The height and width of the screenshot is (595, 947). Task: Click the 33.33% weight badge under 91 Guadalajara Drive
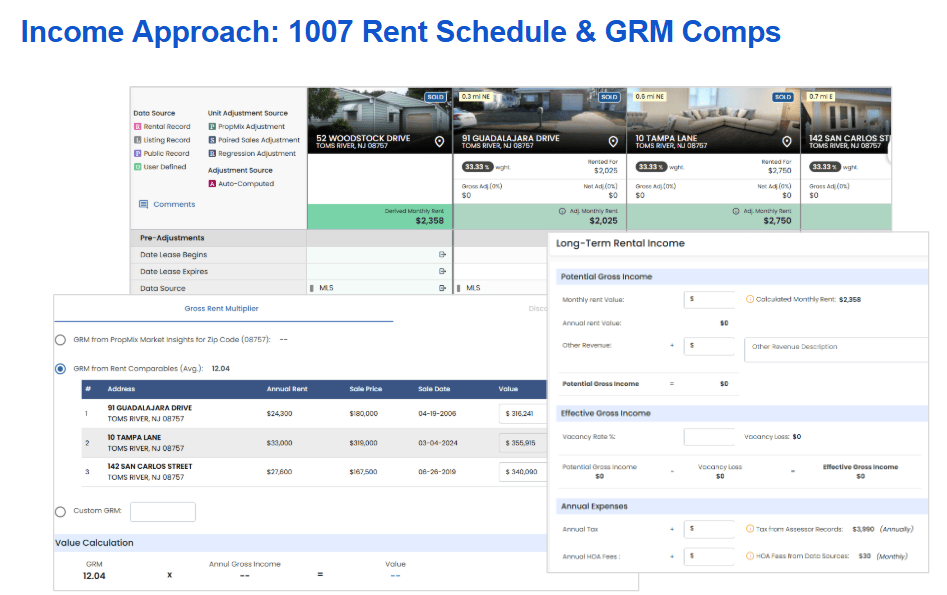[x=477, y=167]
